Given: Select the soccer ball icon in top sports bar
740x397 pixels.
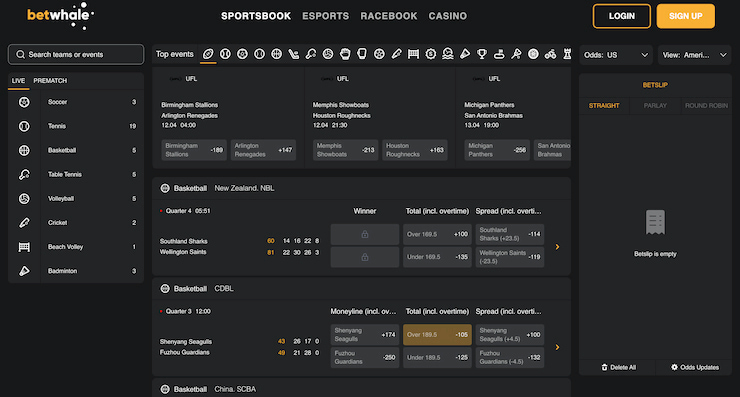Looking at the screenshot, I should click(242, 54).
